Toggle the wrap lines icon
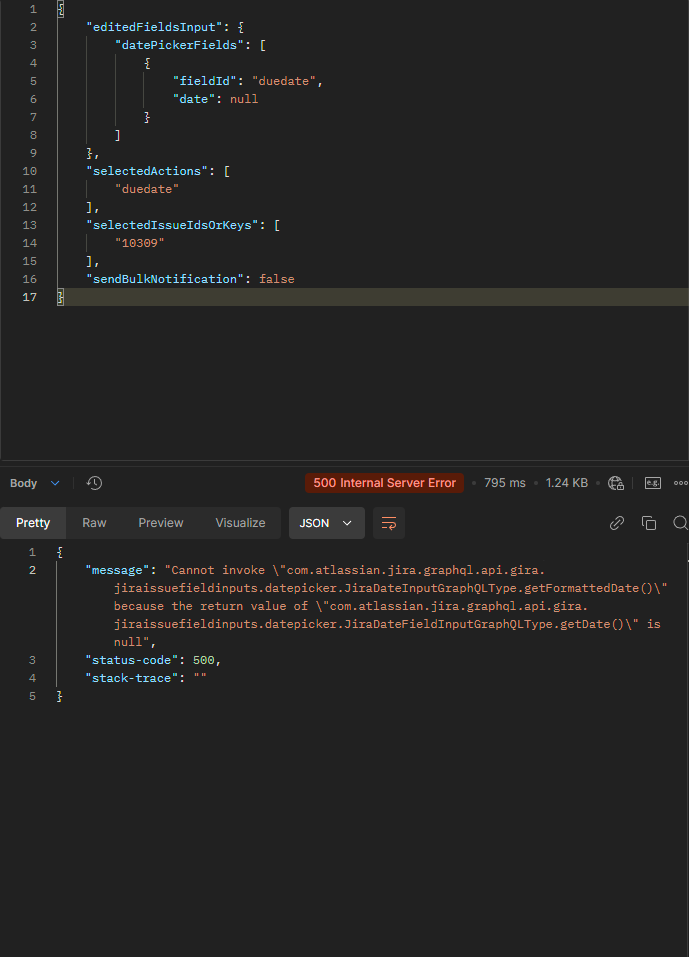Image resolution: width=689 pixels, height=957 pixels. point(388,523)
